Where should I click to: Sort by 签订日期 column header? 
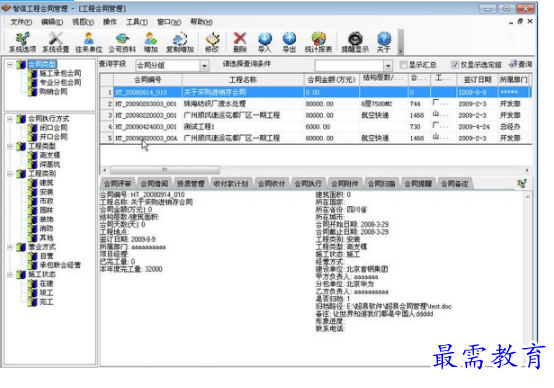point(477,80)
